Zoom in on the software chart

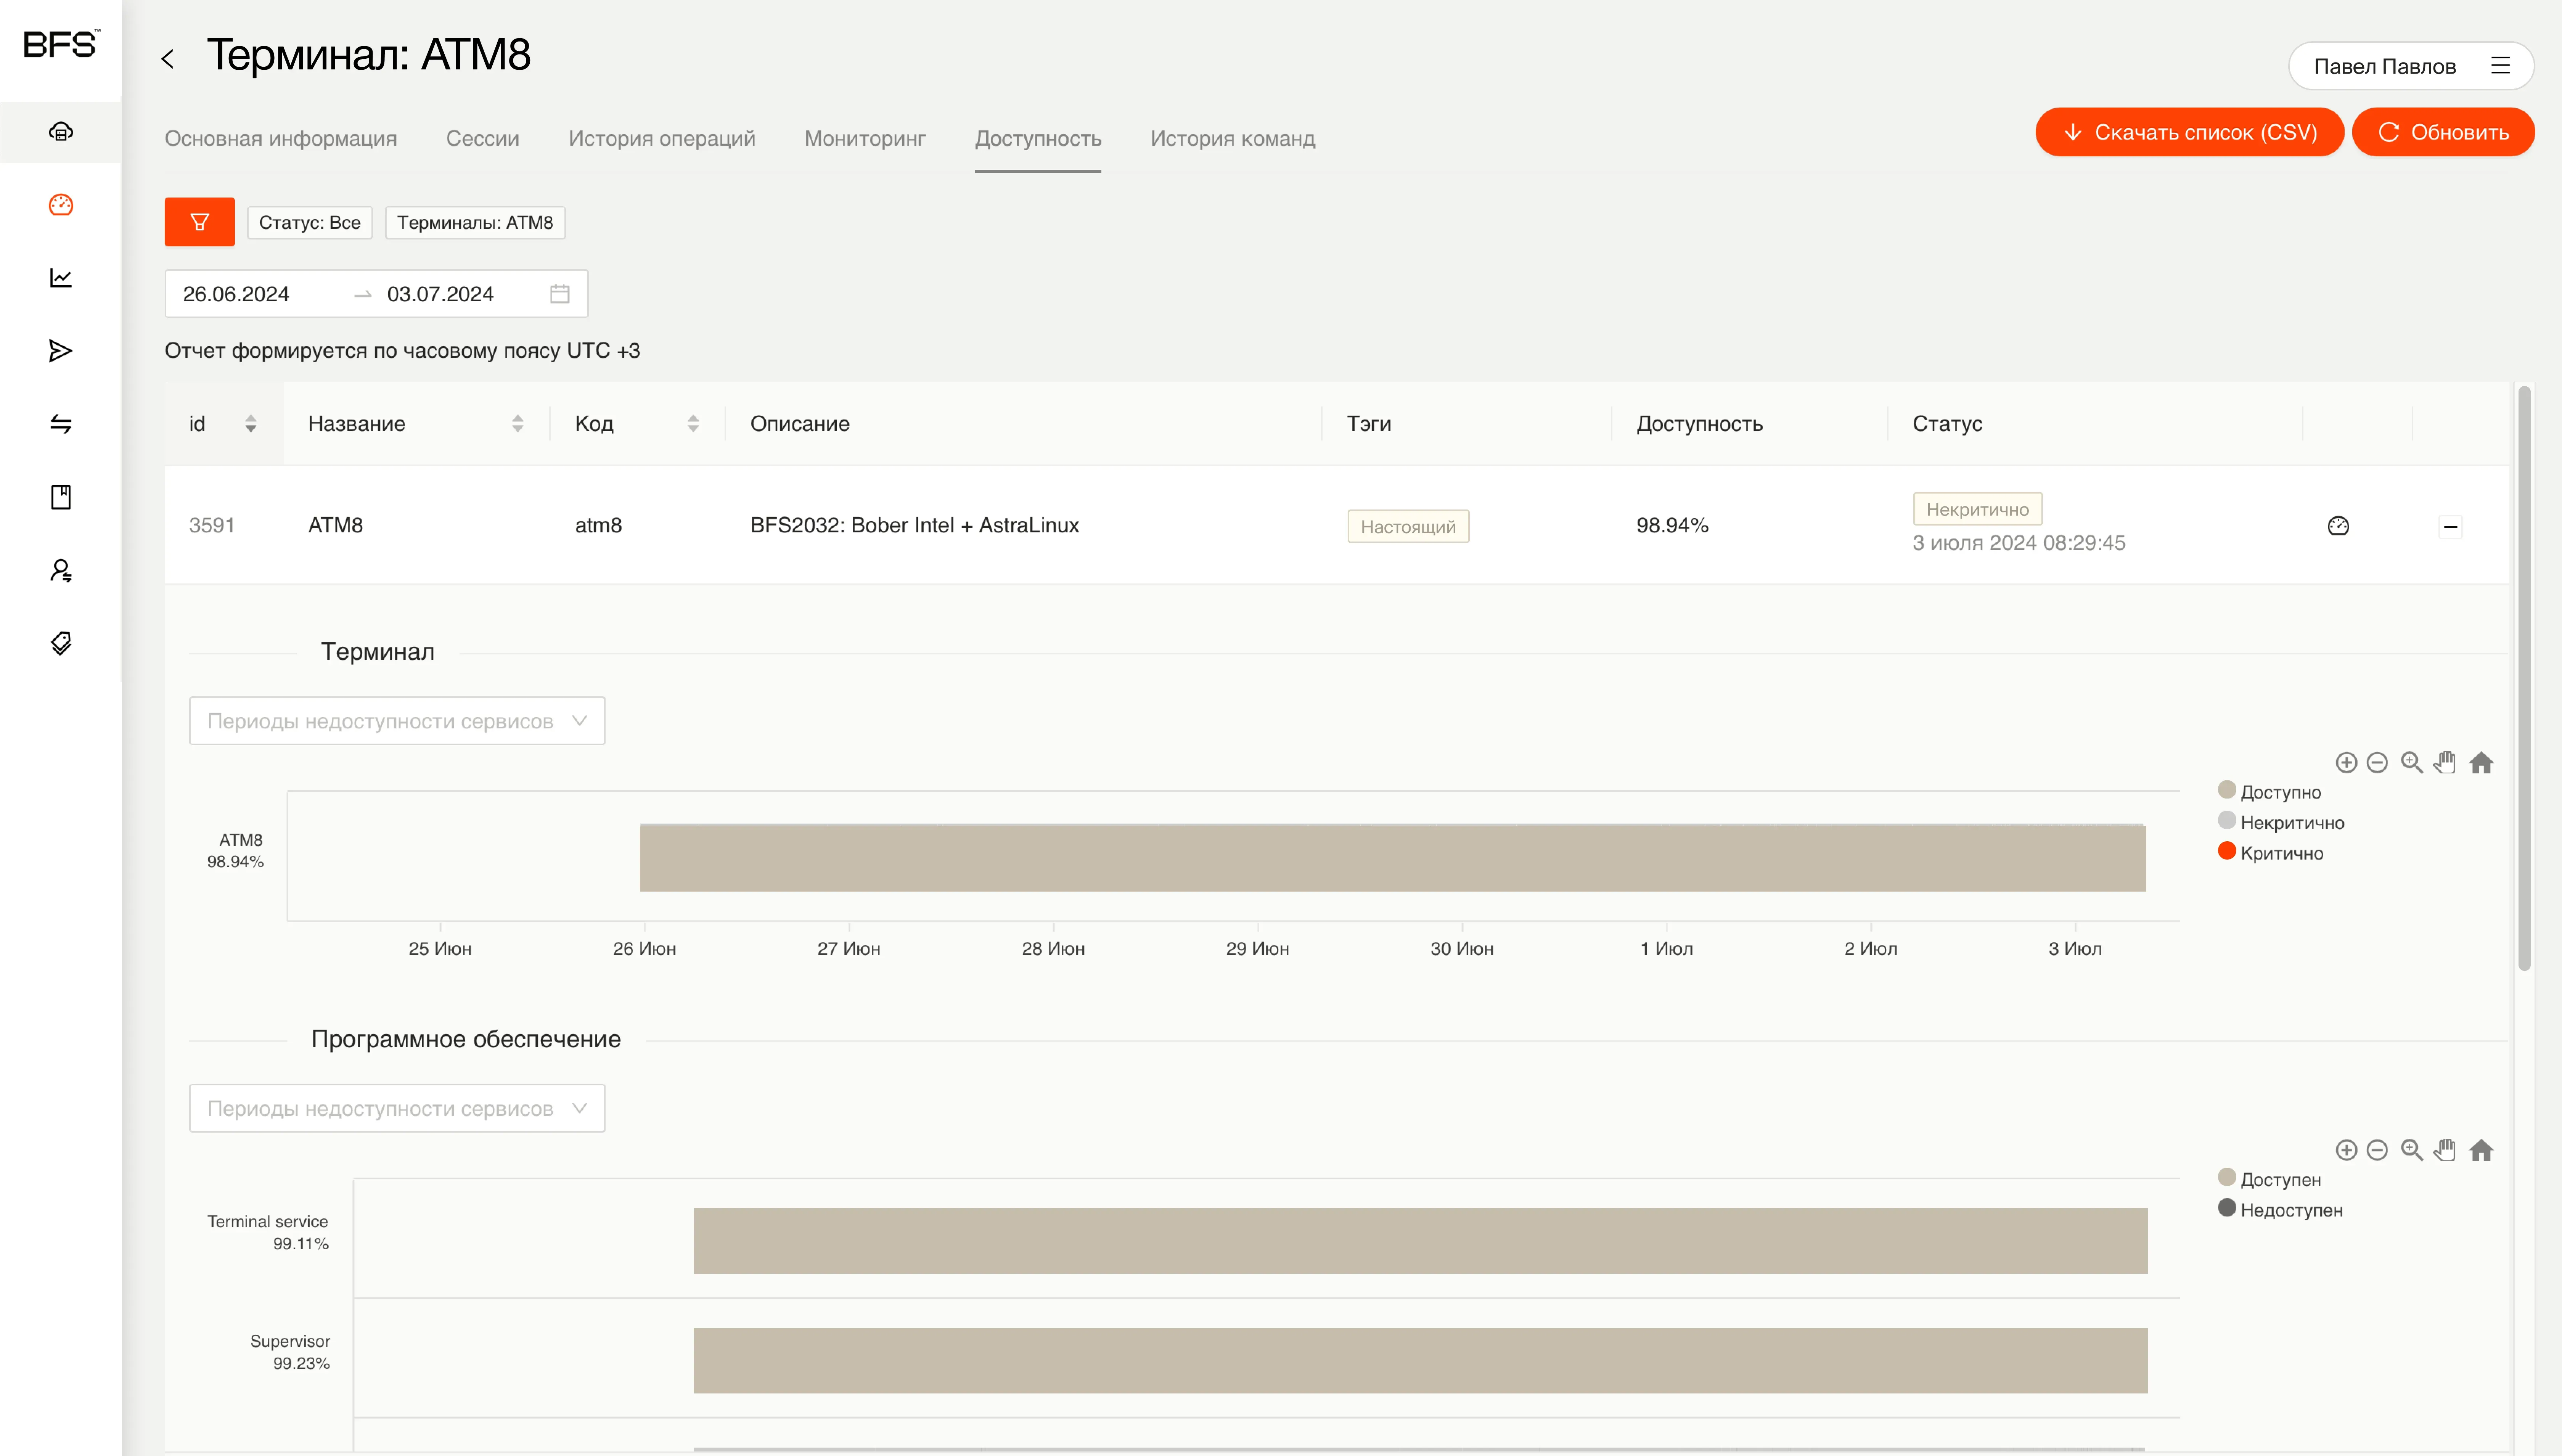[x=2346, y=1150]
